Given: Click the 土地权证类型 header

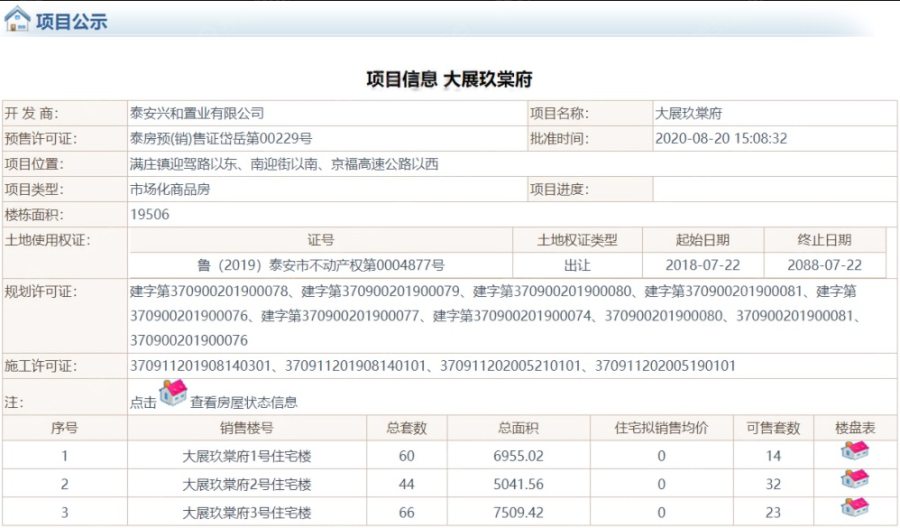Looking at the screenshot, I should 577,240.
